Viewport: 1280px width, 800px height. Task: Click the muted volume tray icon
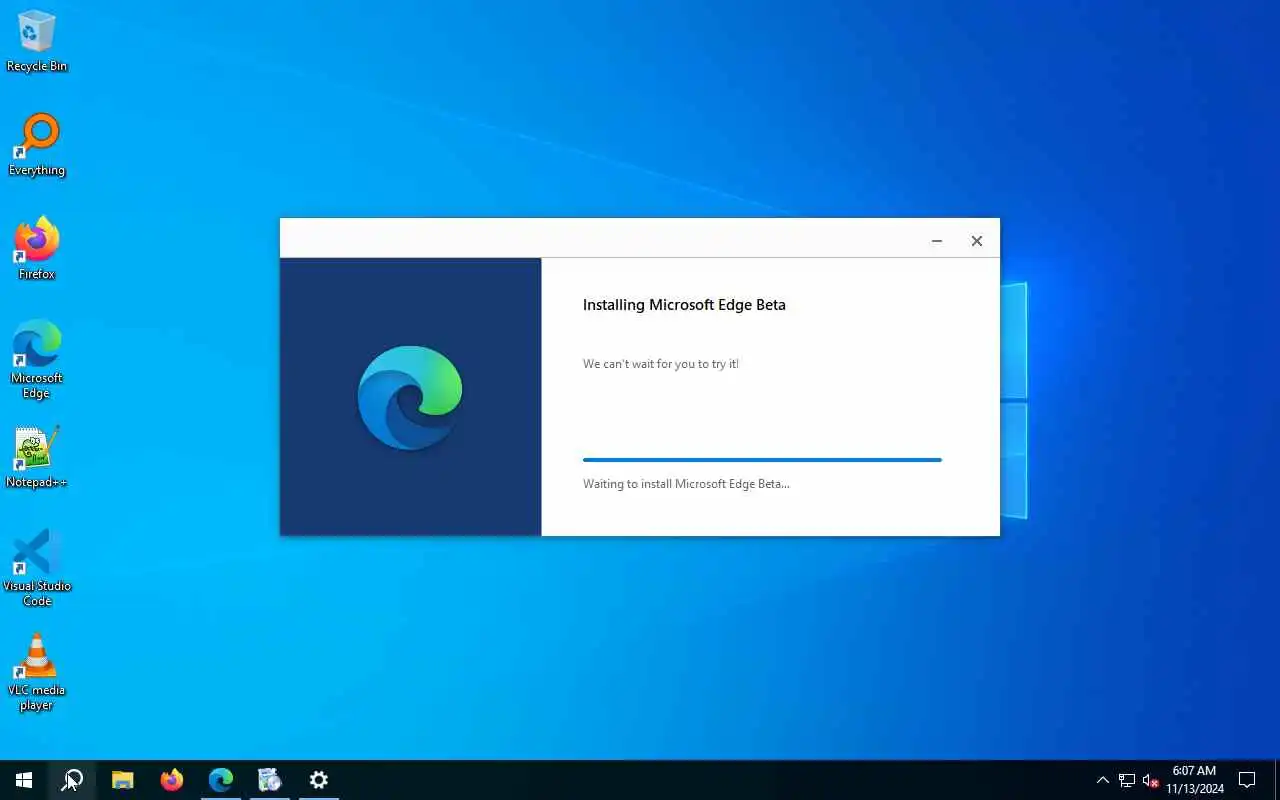click(x=1151, y=780)
